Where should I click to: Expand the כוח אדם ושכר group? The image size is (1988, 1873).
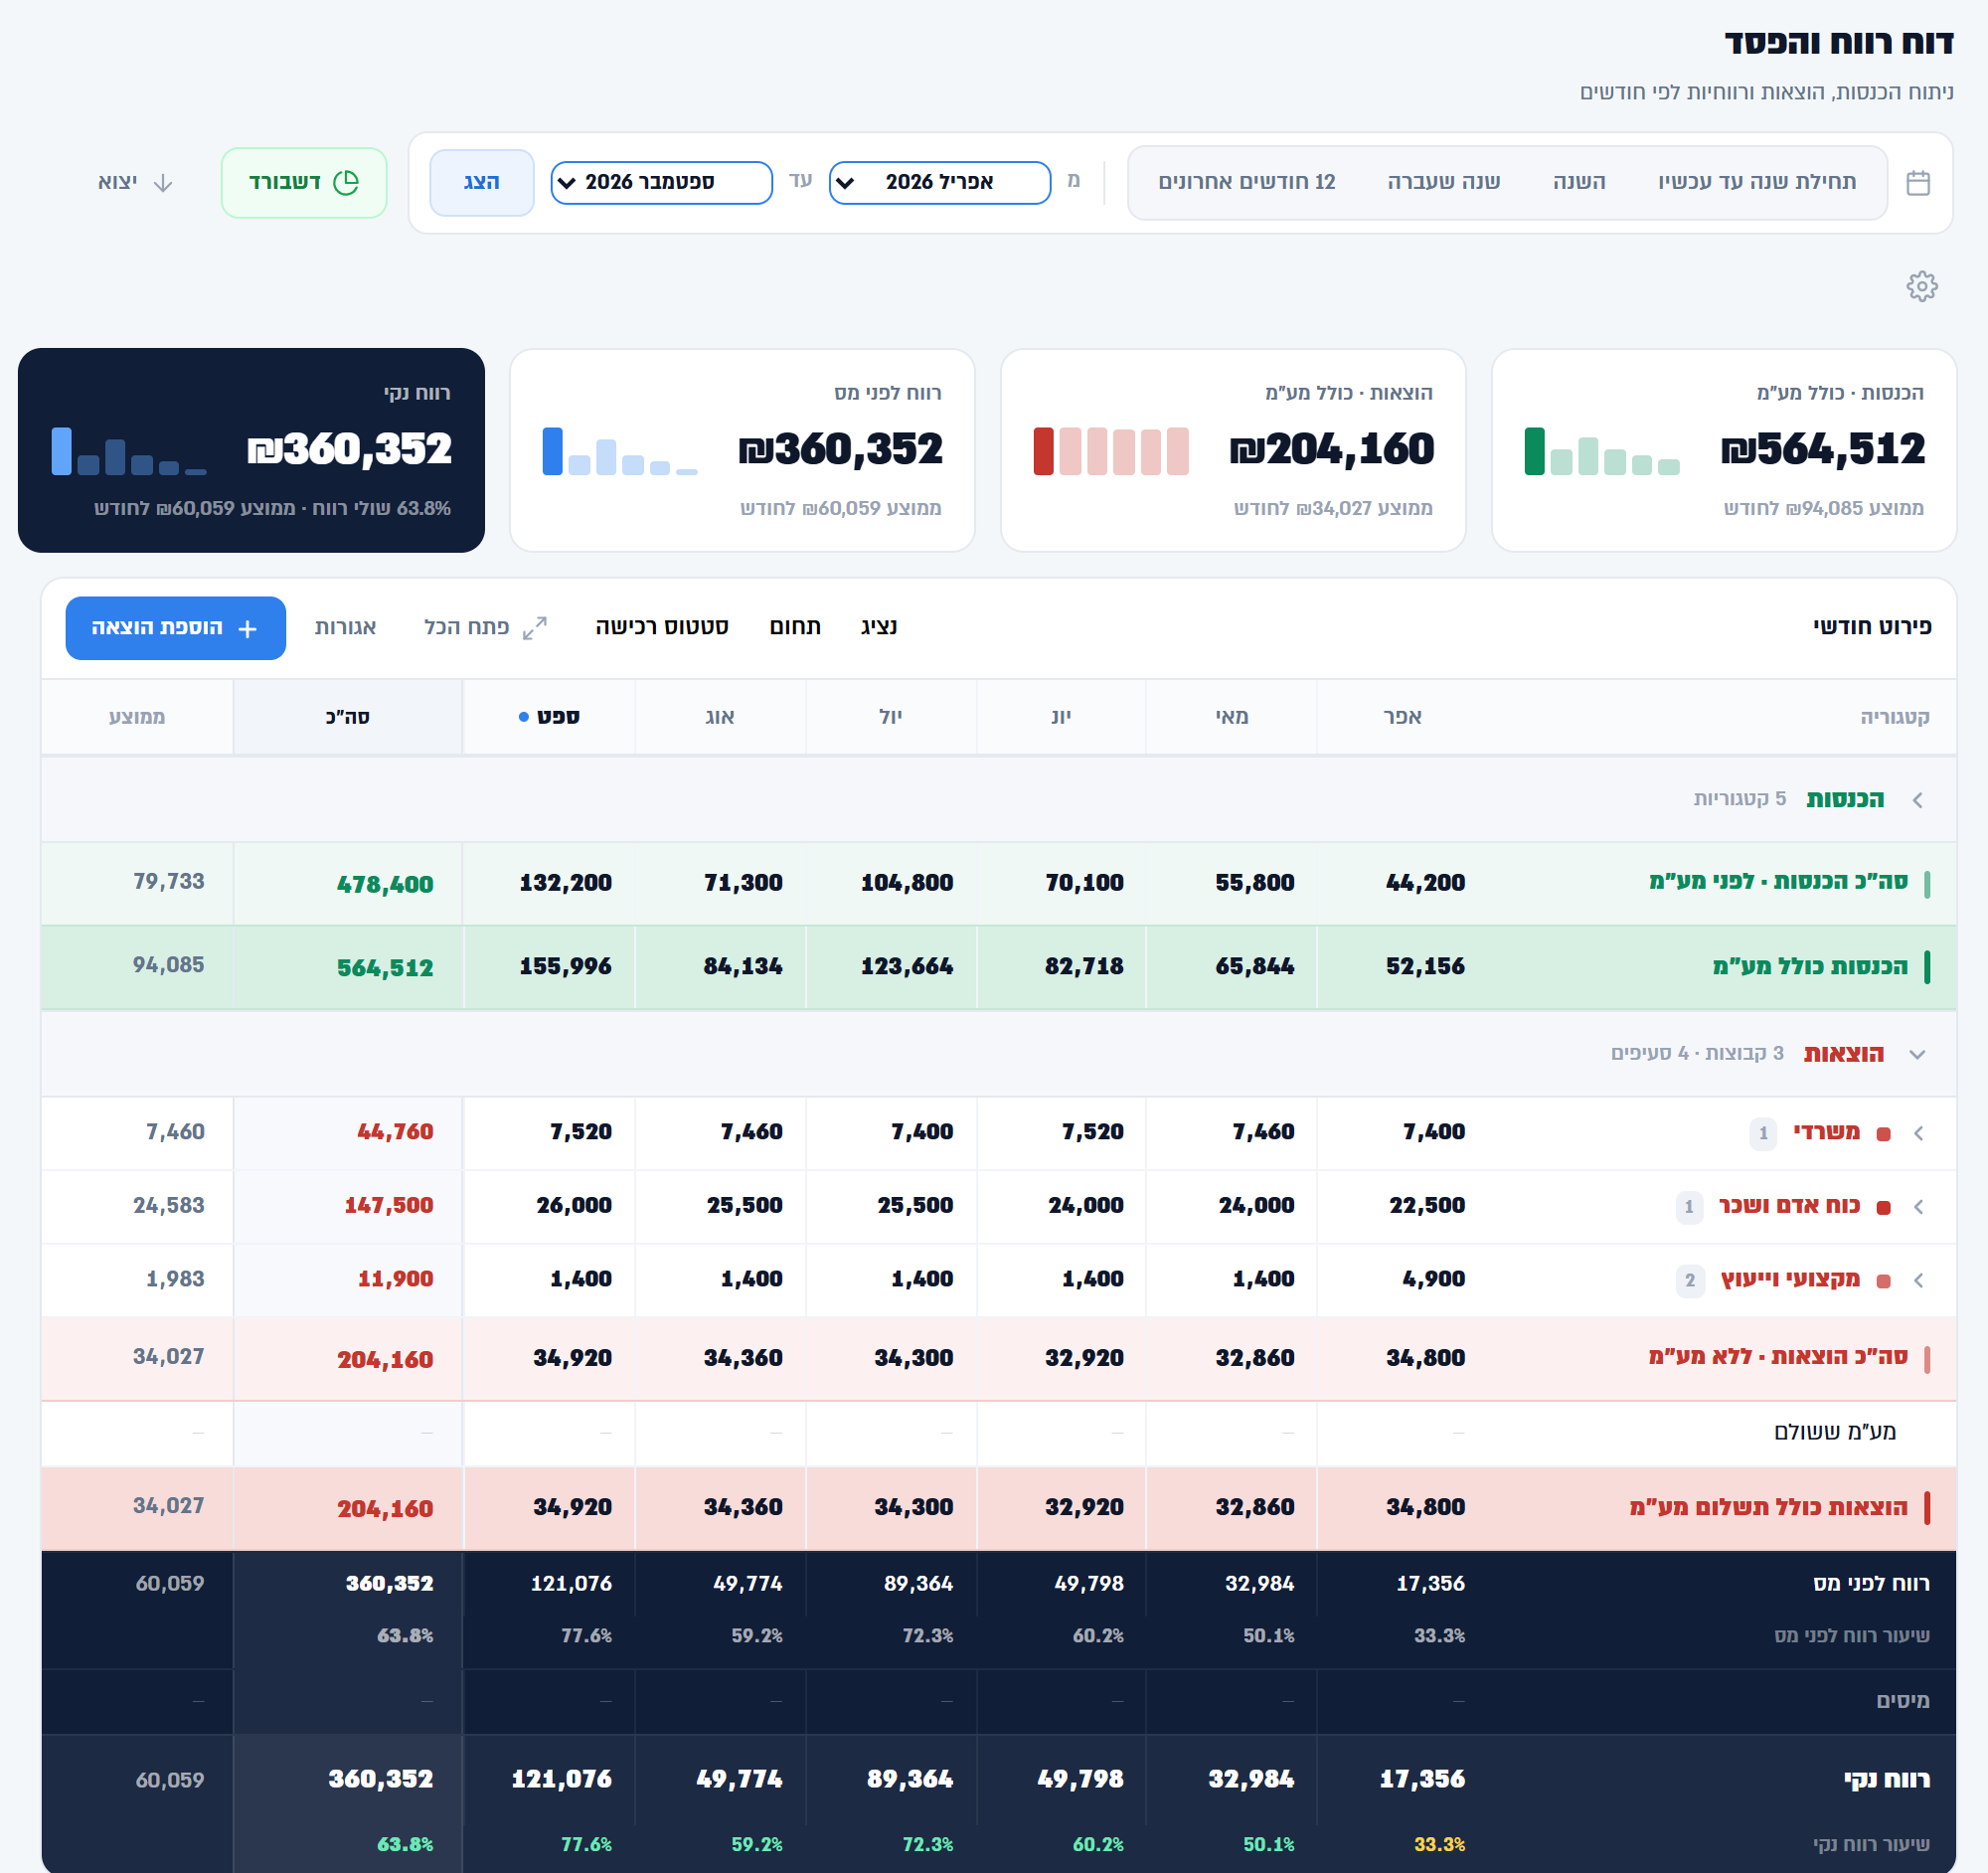click(x=1918, y=1207)
